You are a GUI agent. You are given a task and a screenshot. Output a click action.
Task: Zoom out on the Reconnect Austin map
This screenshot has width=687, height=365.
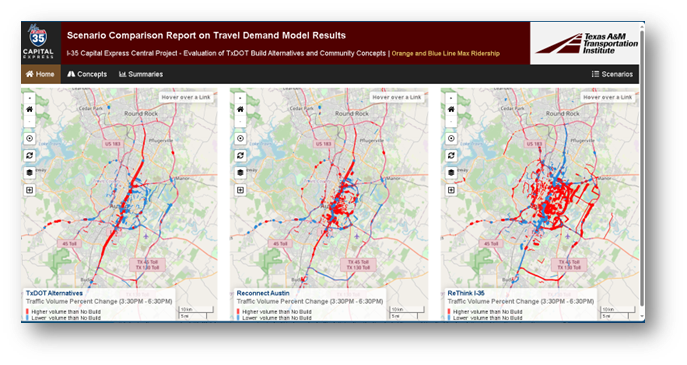point(240,121)
